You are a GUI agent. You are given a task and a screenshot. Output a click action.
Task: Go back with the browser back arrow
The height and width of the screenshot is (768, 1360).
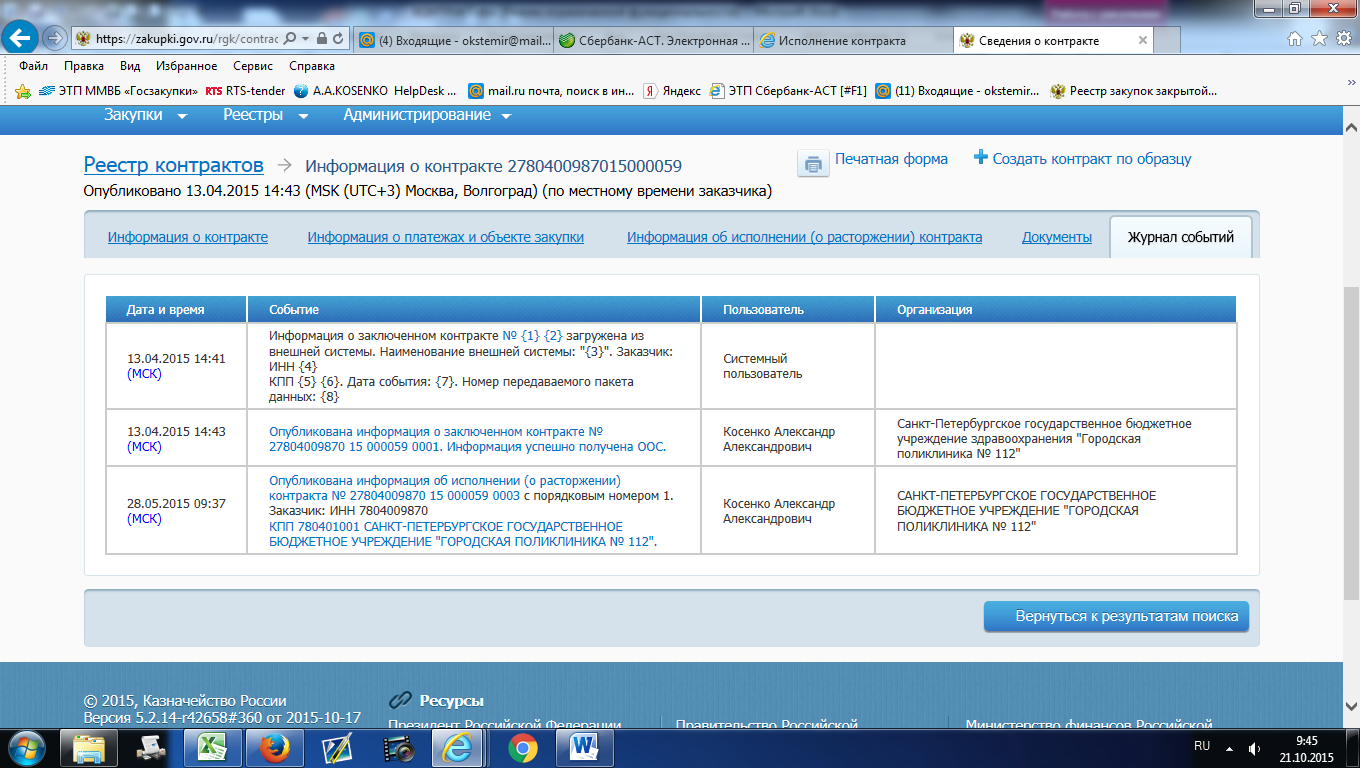tap(22, 39)
